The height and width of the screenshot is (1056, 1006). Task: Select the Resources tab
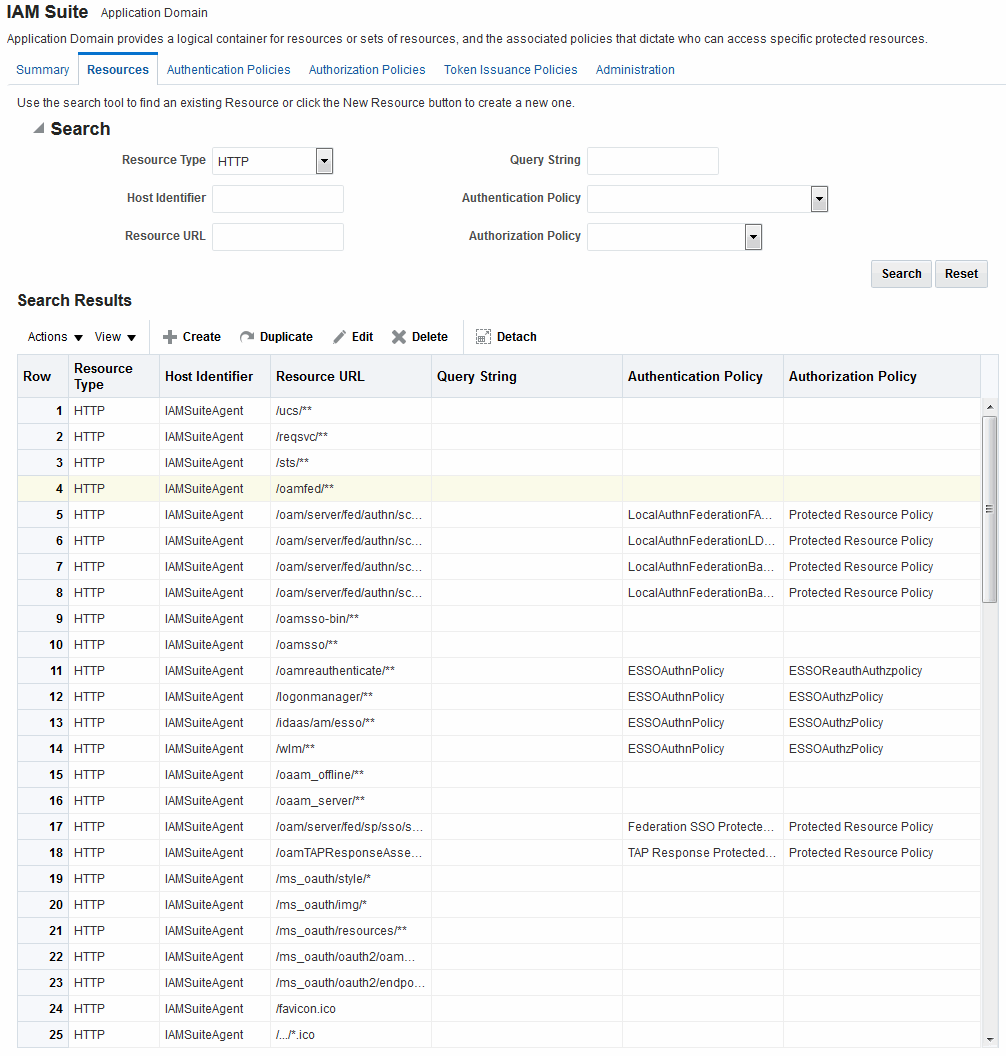pyautogui.click(x=118, y=69)
